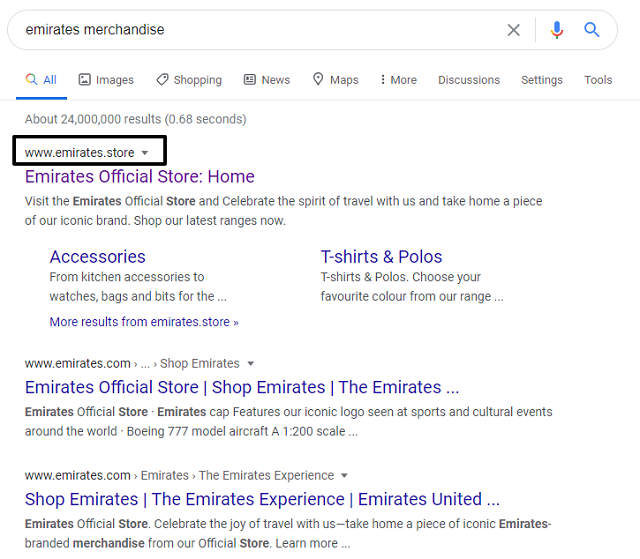Open Emirates Official Store: Home result
Viewport: 640px width, 559px height.
pos(140,177)
